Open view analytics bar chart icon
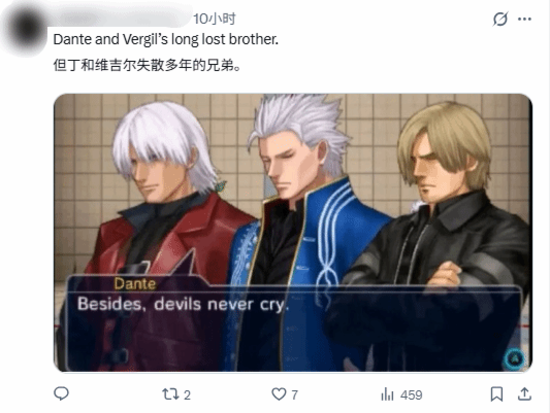The image size is (550, 413). tap(387, 394)
